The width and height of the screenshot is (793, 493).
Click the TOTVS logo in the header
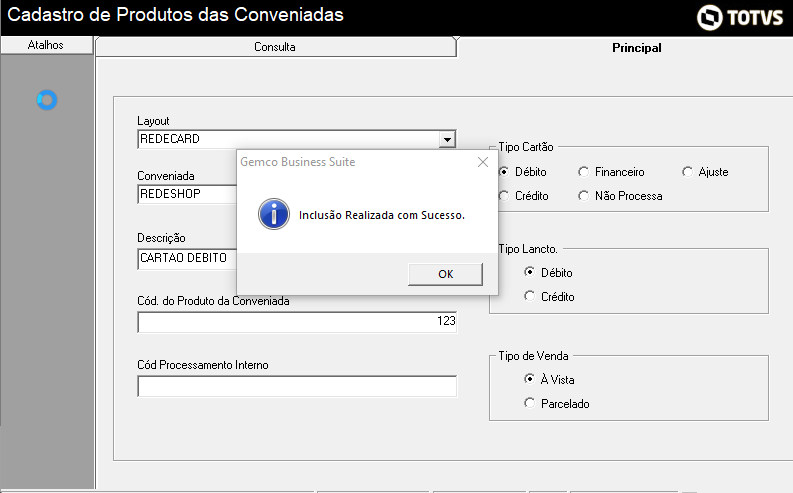pos(739,18)
